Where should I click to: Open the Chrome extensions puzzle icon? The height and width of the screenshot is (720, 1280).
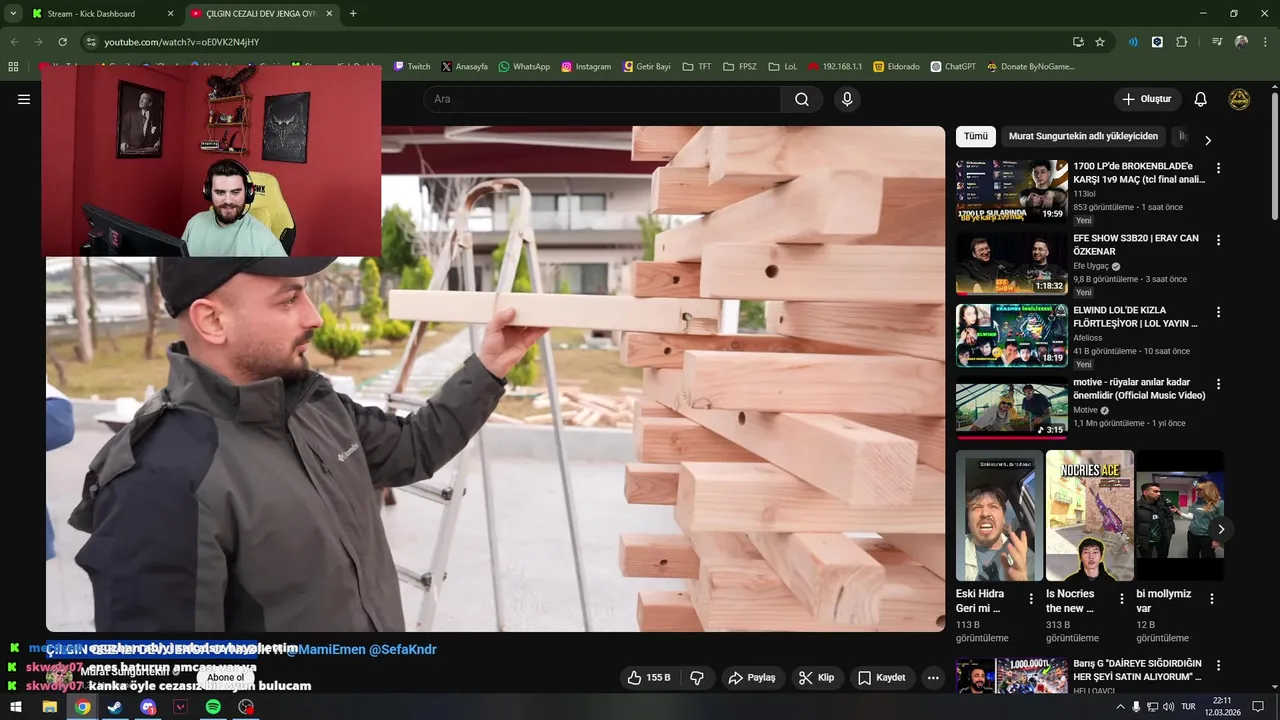pyautogui.click(x=1181, y=42)
